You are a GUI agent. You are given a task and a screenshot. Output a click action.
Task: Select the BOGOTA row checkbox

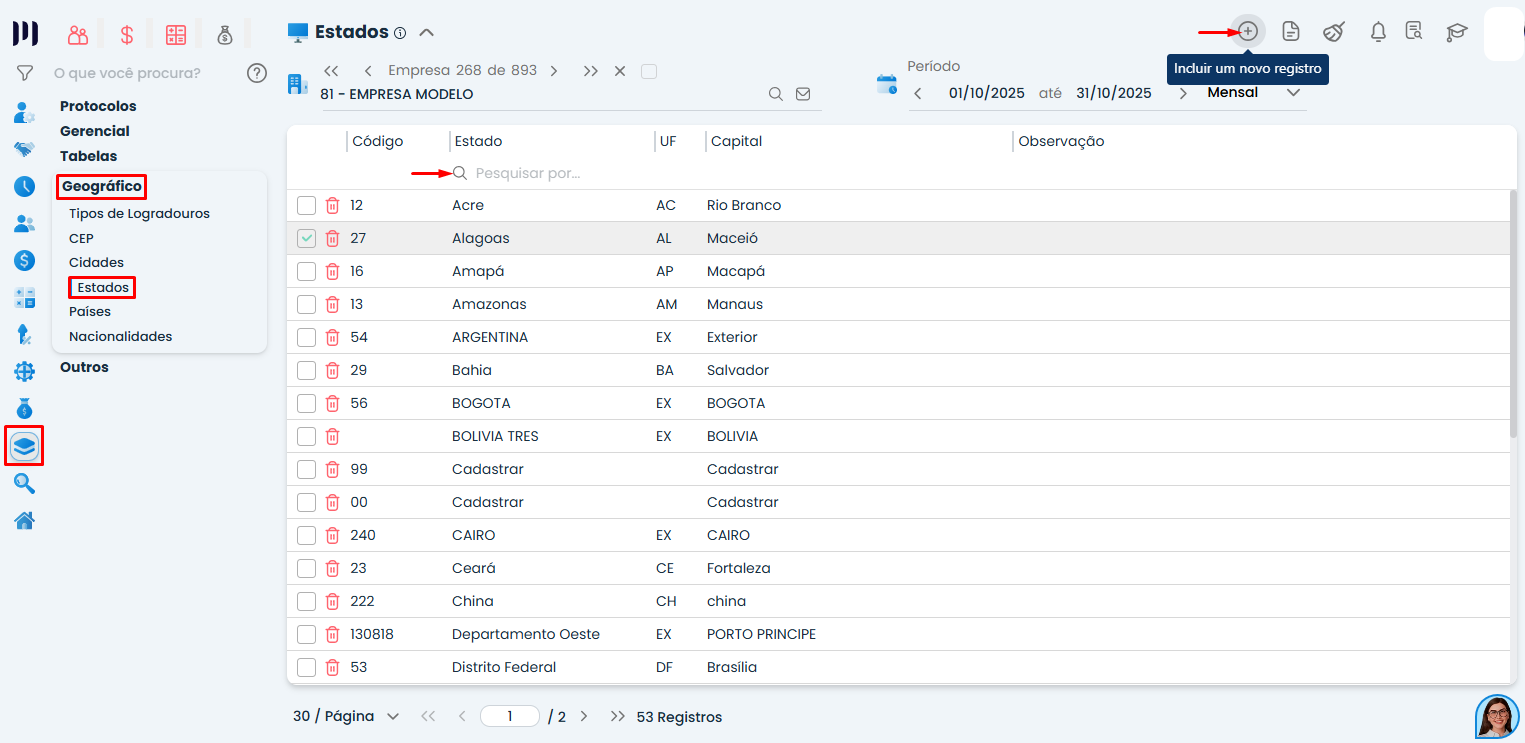(x=306, y=404)
